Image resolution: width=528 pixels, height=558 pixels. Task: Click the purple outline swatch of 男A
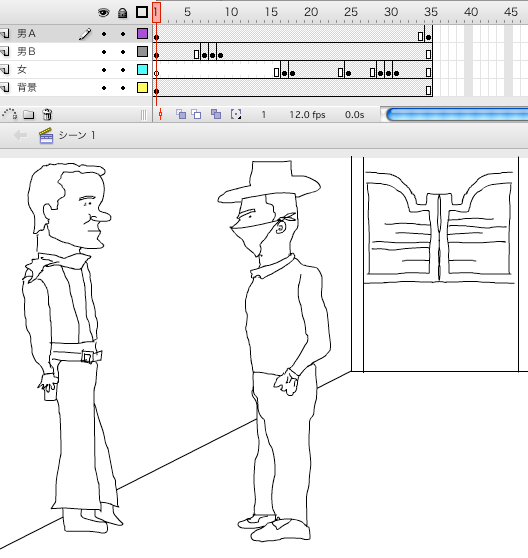pyautogui.click(x=142, y=34)
